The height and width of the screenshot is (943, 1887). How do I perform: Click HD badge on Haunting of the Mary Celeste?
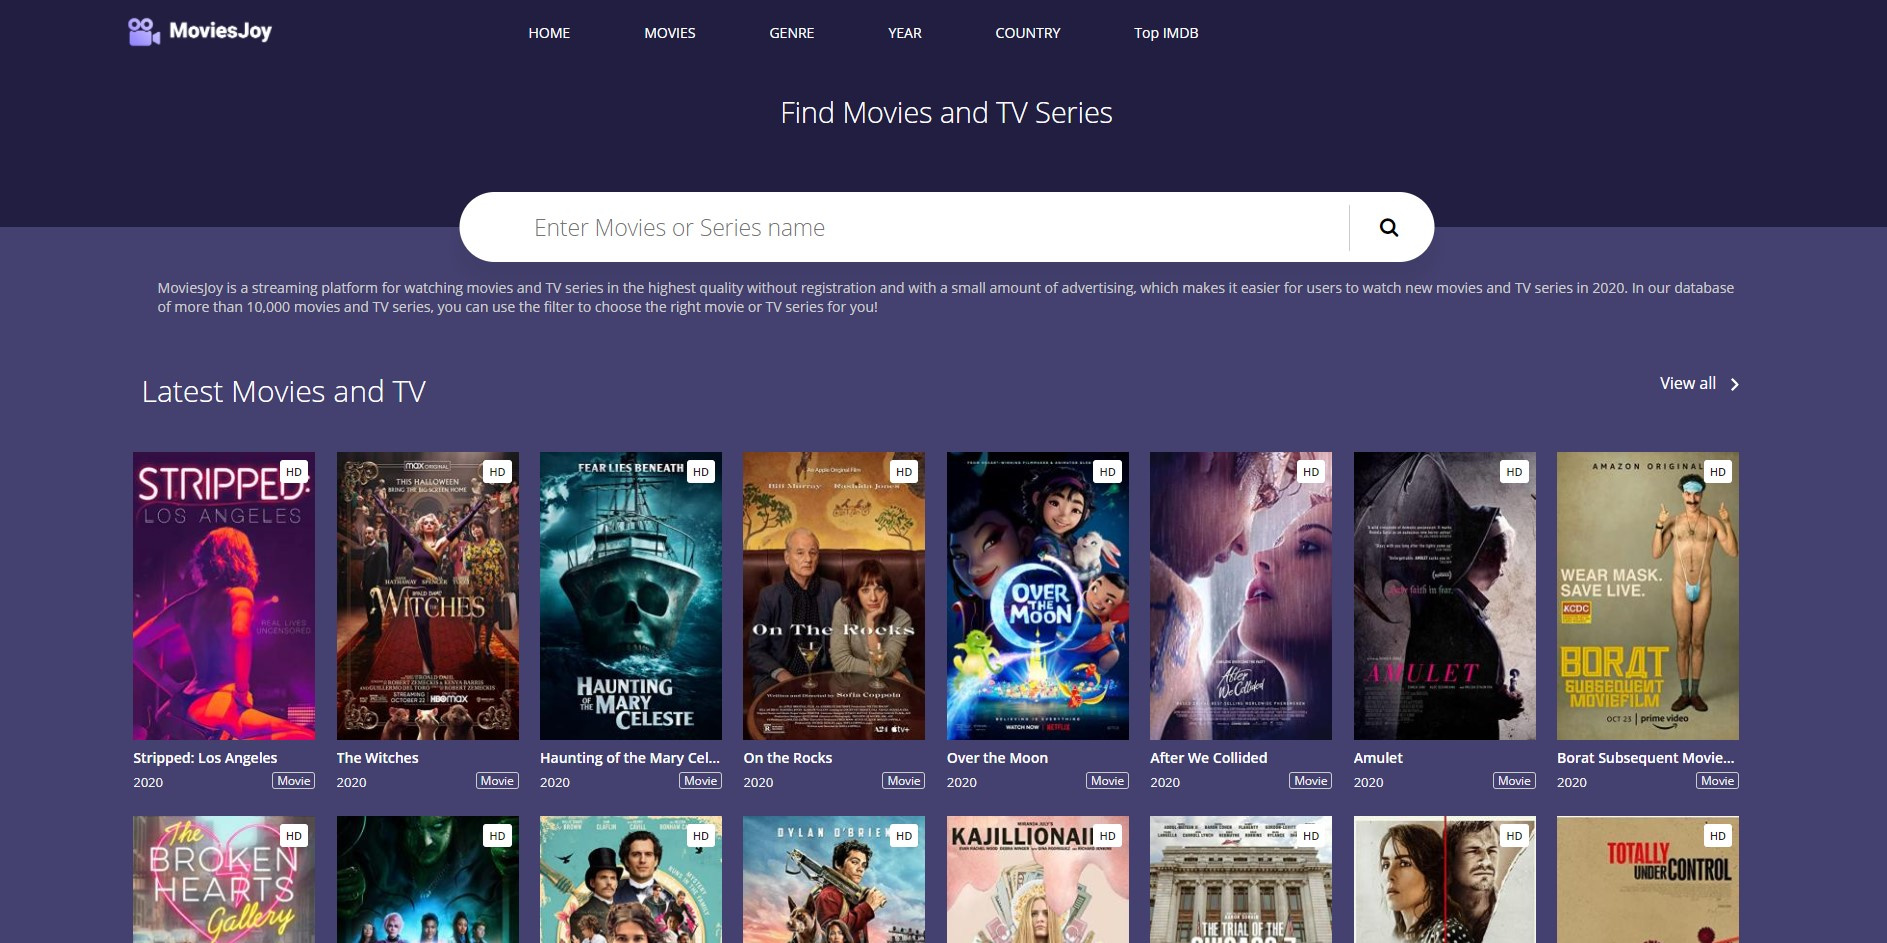(x=701, y=472)
